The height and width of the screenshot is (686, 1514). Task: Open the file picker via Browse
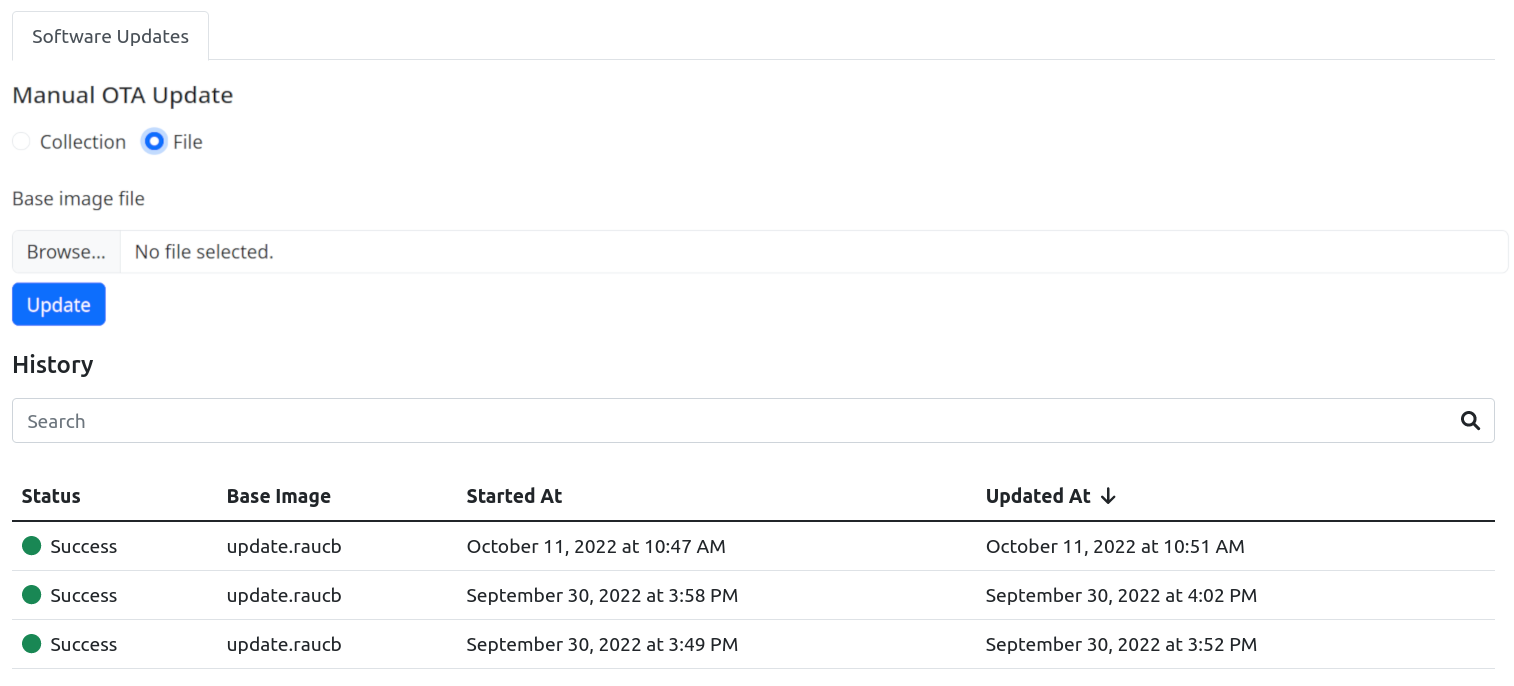(x=64, y=251)
